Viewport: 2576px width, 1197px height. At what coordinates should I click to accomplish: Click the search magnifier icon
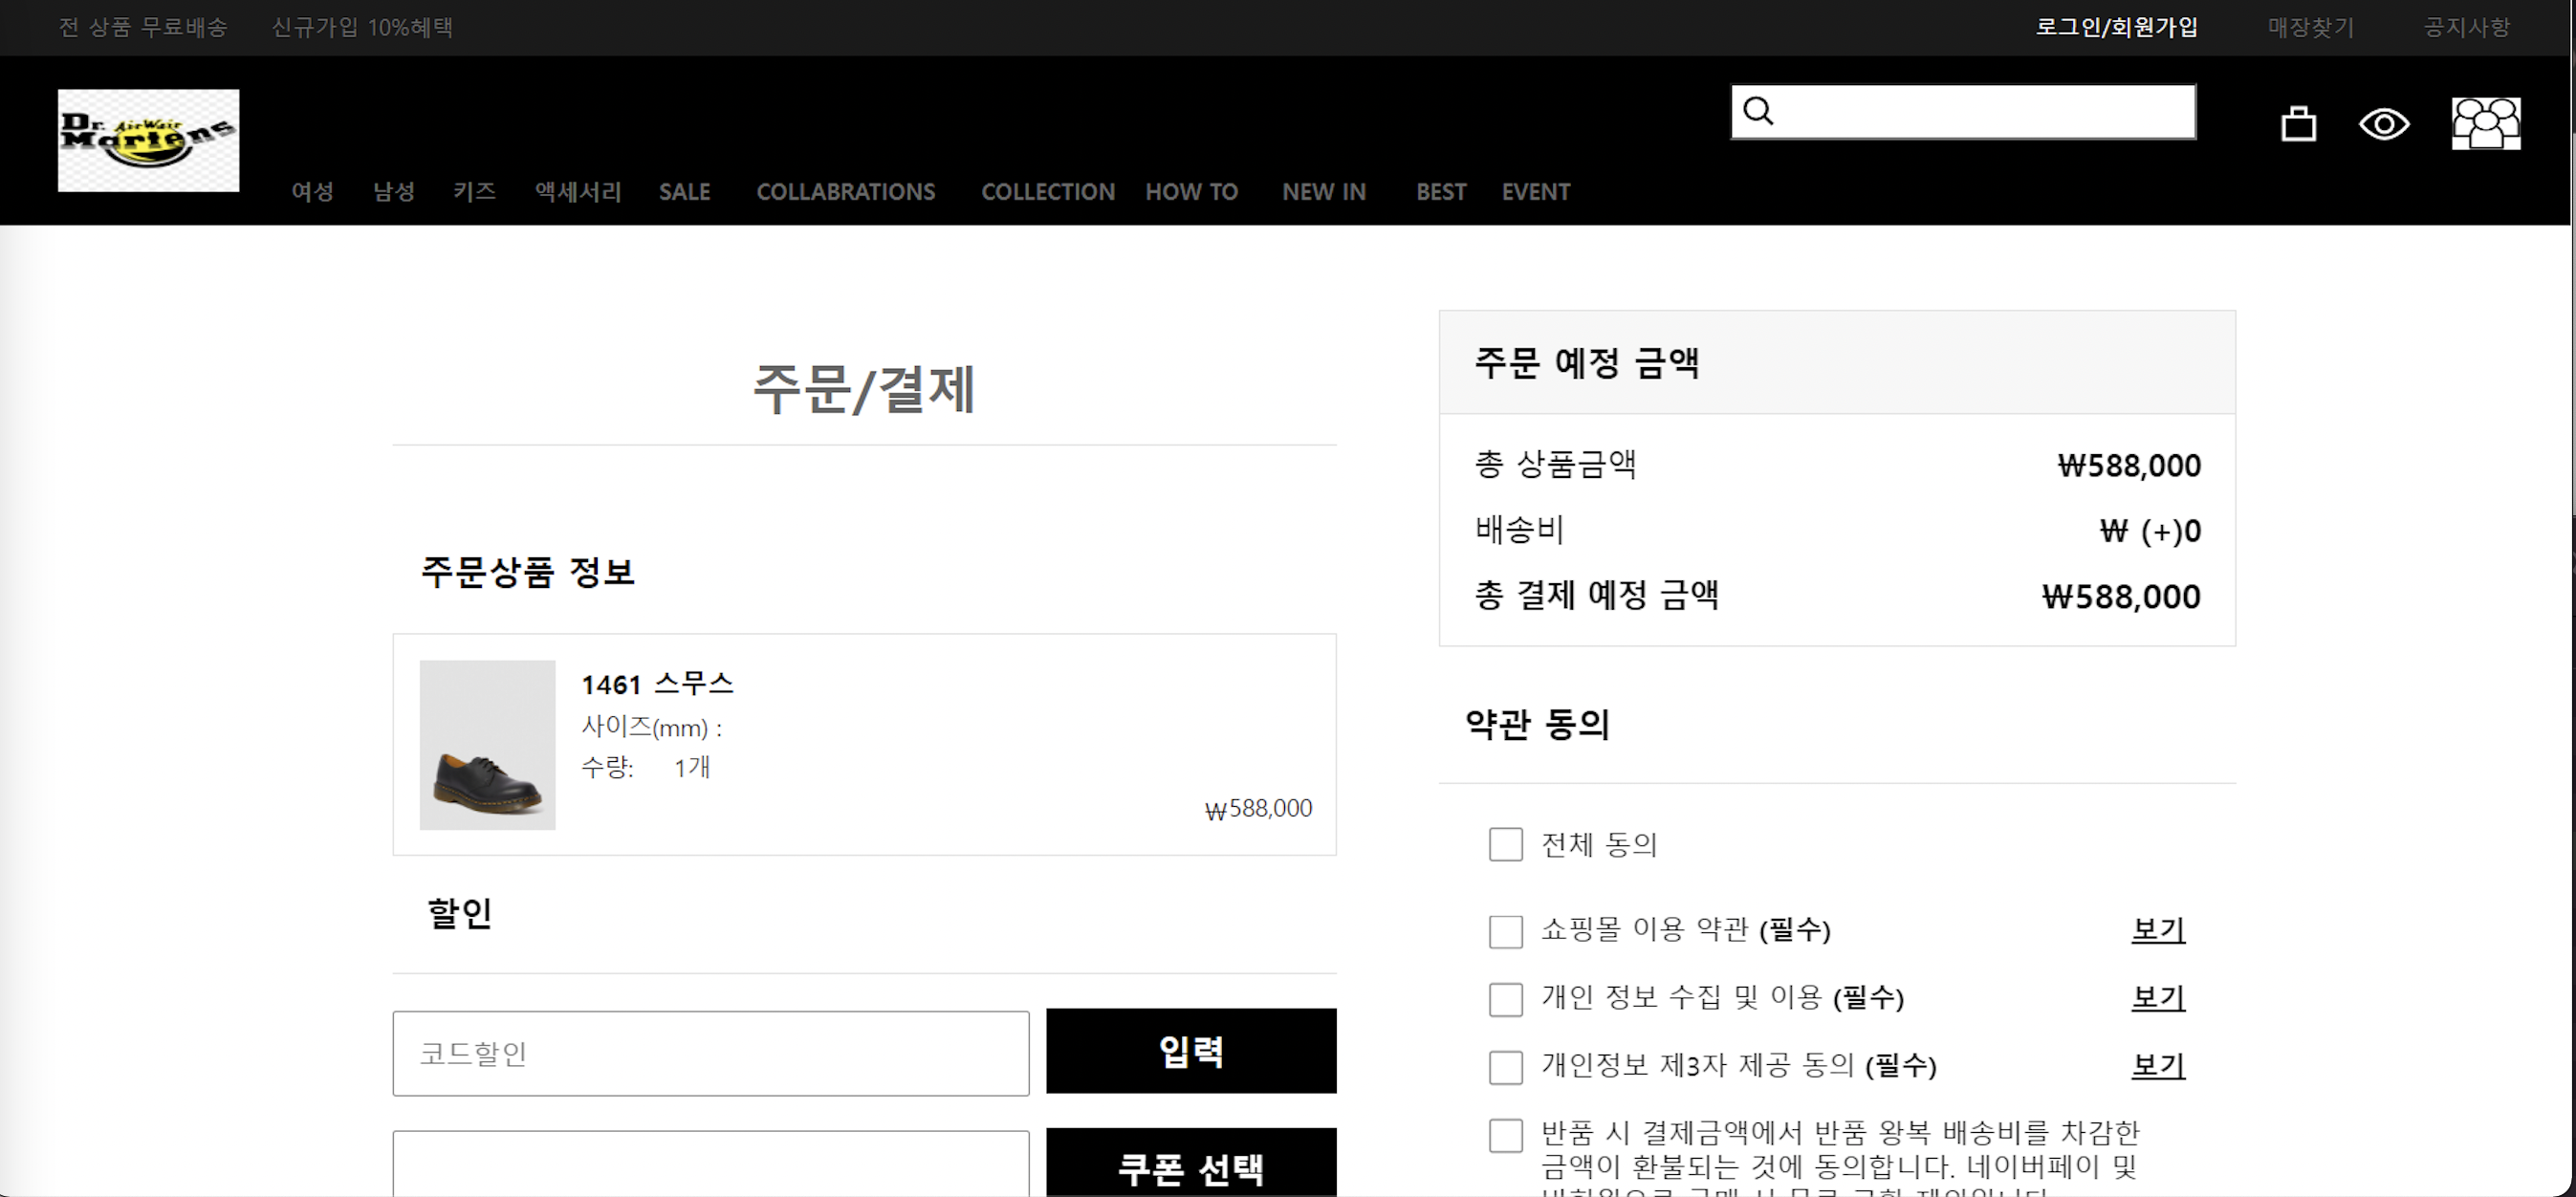click(1757, 111)
